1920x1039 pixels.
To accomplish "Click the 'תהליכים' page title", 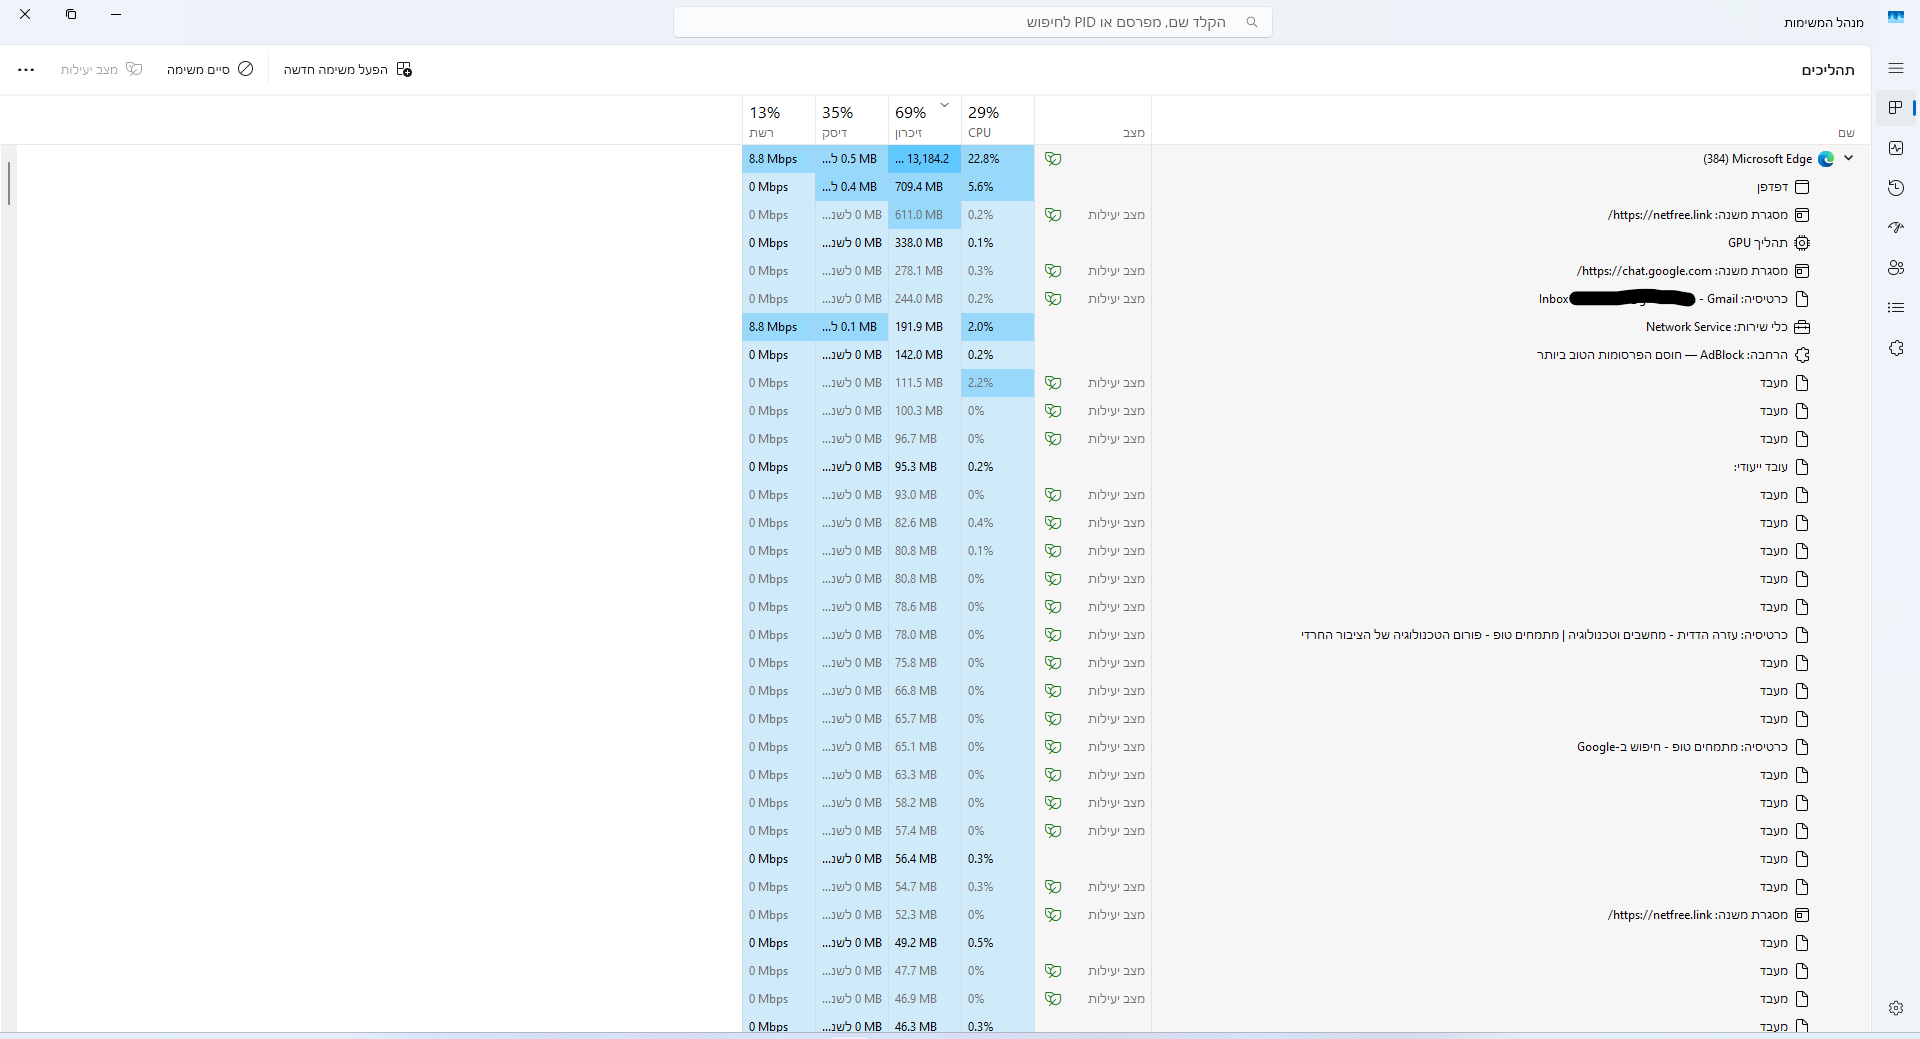I will point(1828,70).
